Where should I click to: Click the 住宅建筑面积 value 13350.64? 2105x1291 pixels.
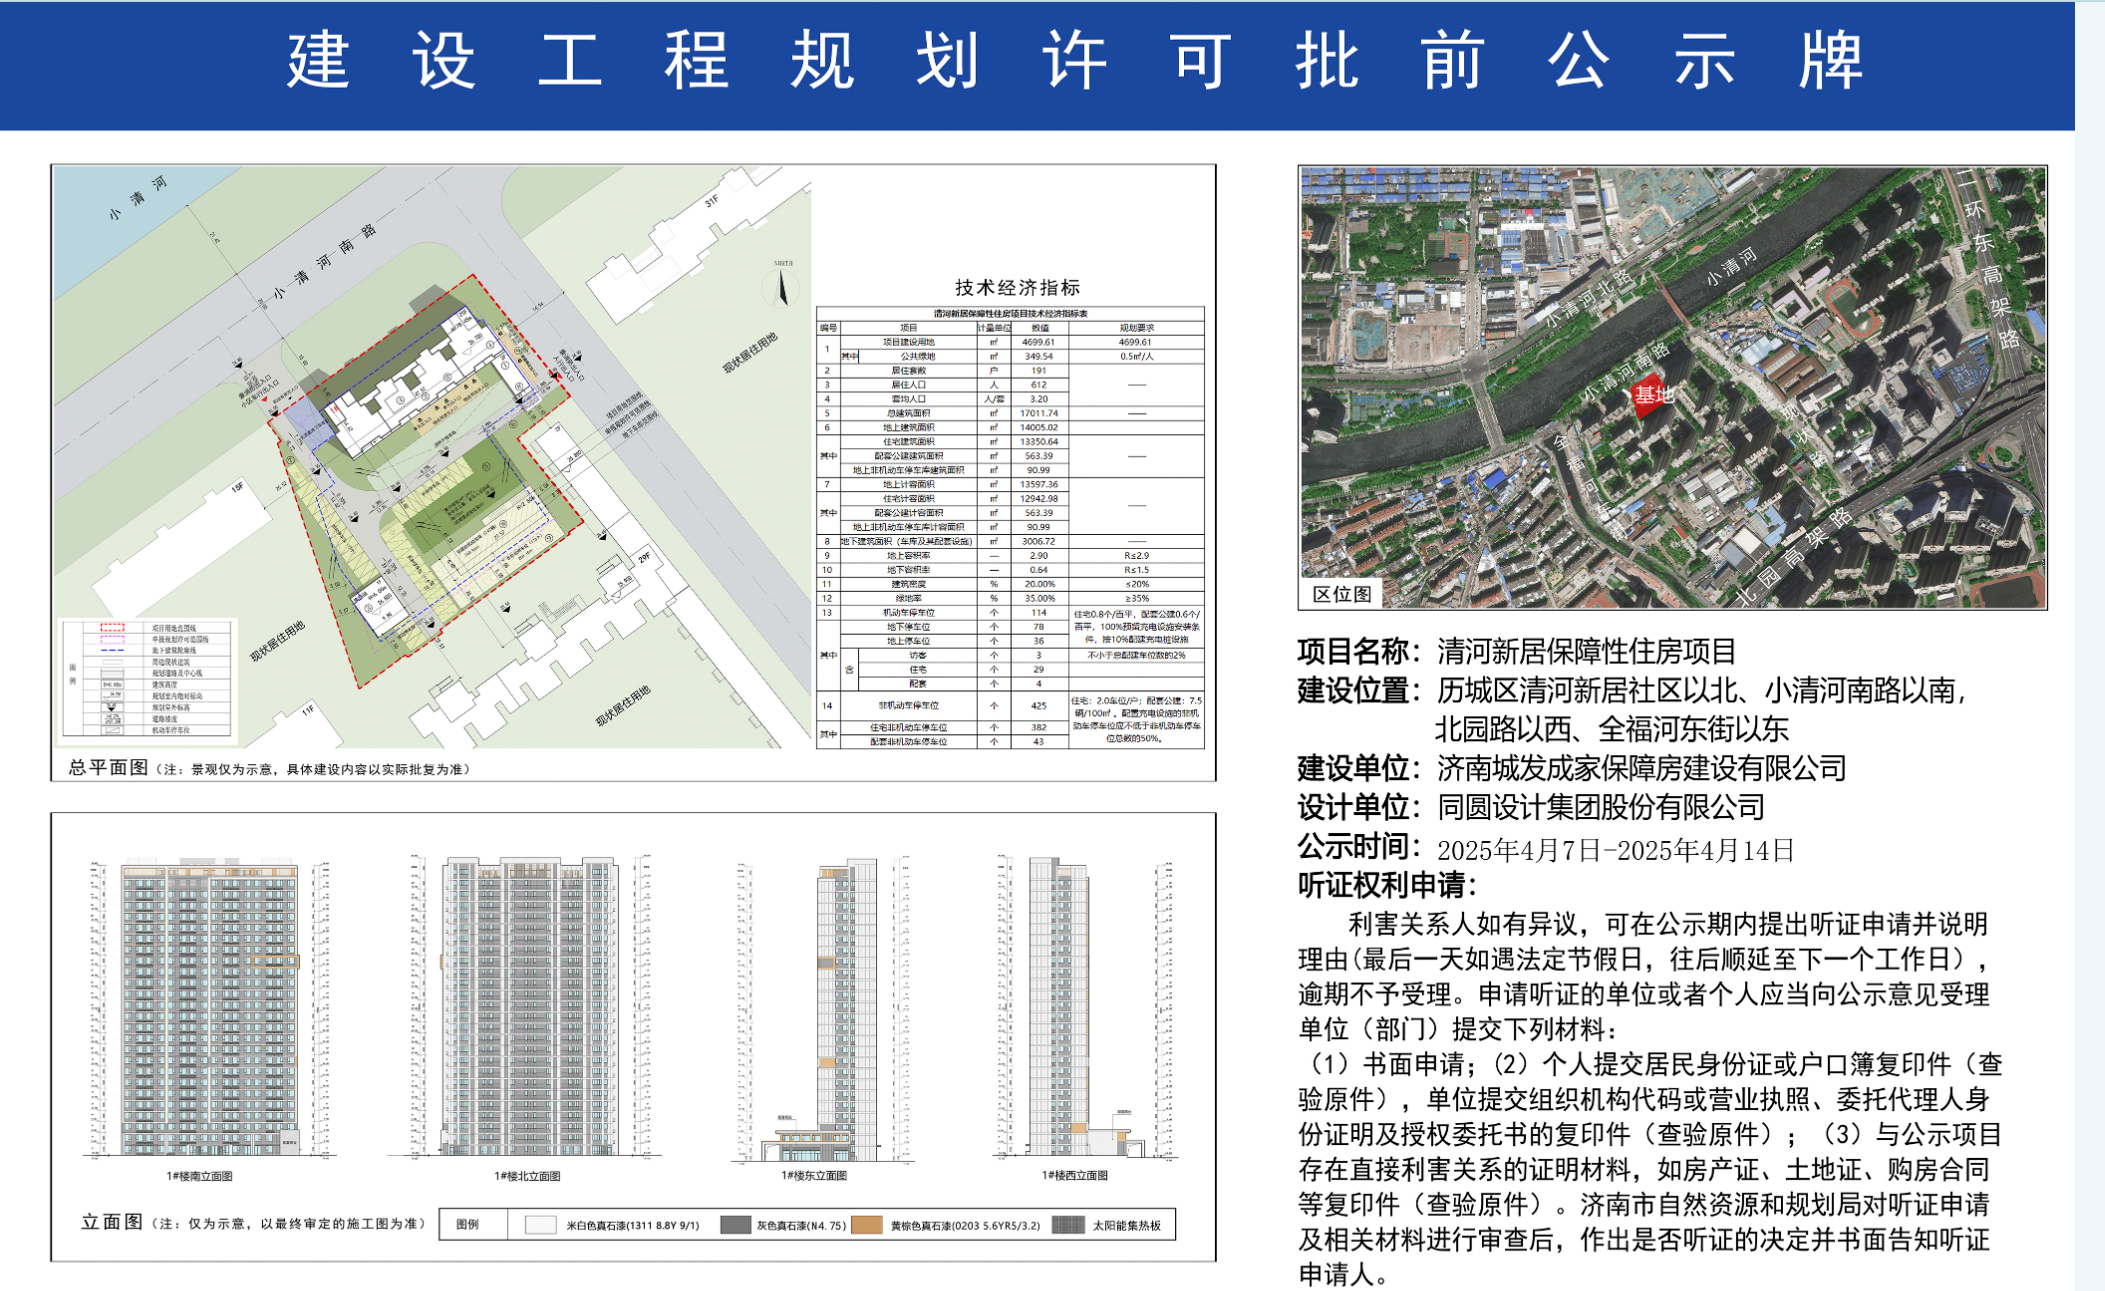click(x=1039, y=441)
